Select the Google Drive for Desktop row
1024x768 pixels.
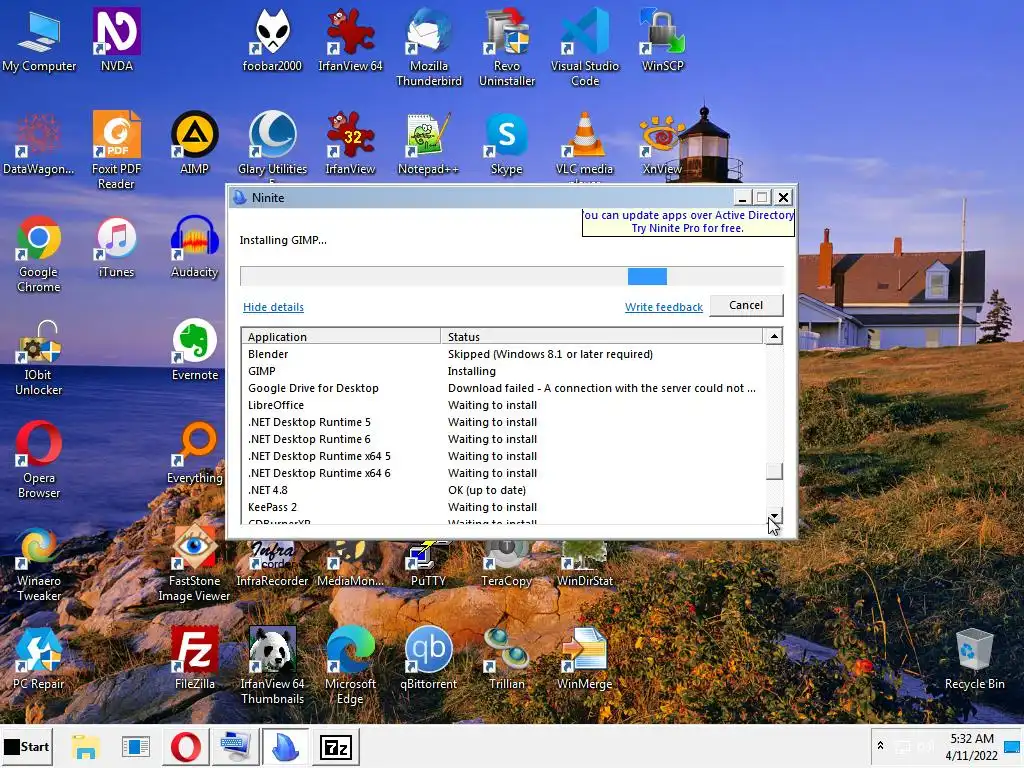(503, 388)
